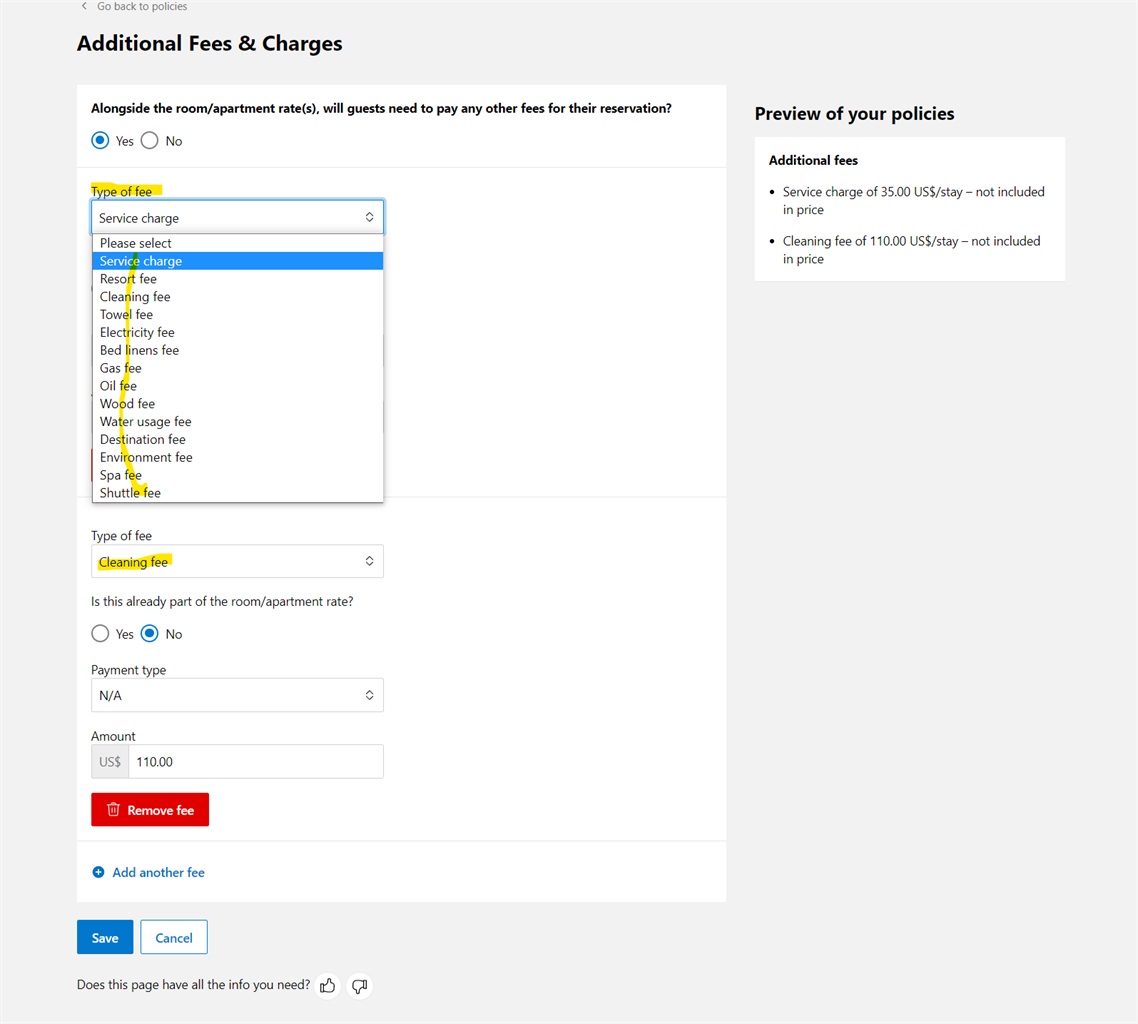Select No for guests paying other fees
This screenshot has height=1024, width=1138.
coord(150,141)
